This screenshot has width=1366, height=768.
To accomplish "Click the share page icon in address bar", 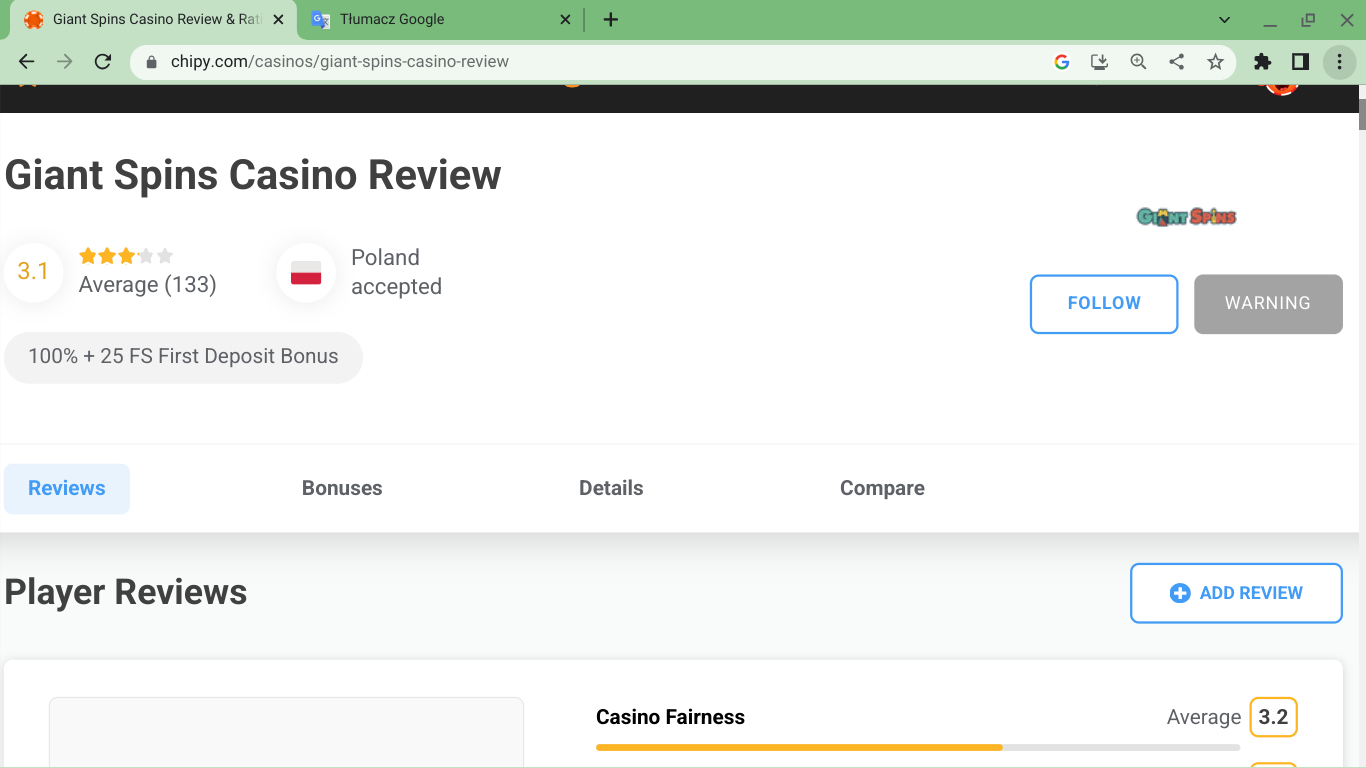I will tap(1177, 62).
